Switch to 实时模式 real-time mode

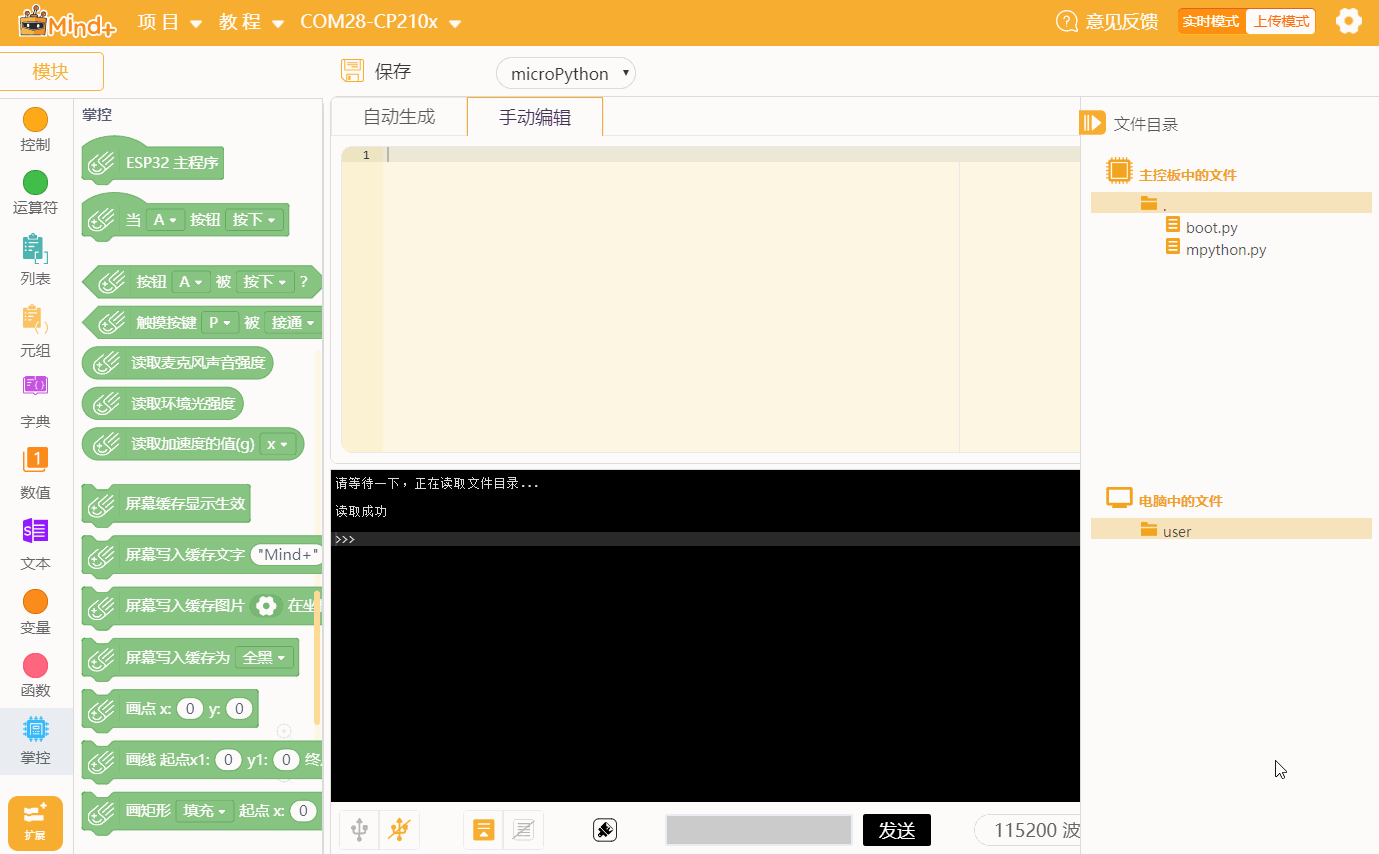click(x=1211, y=21)
